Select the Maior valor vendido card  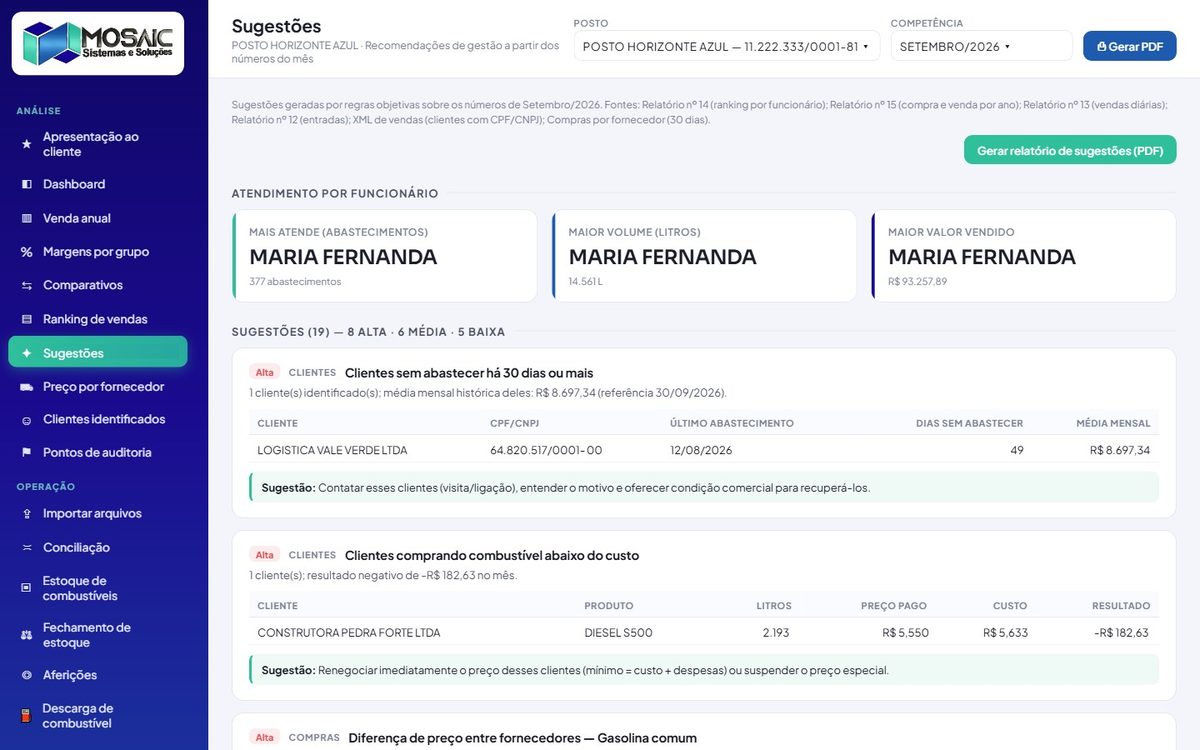coord(1024,256)
